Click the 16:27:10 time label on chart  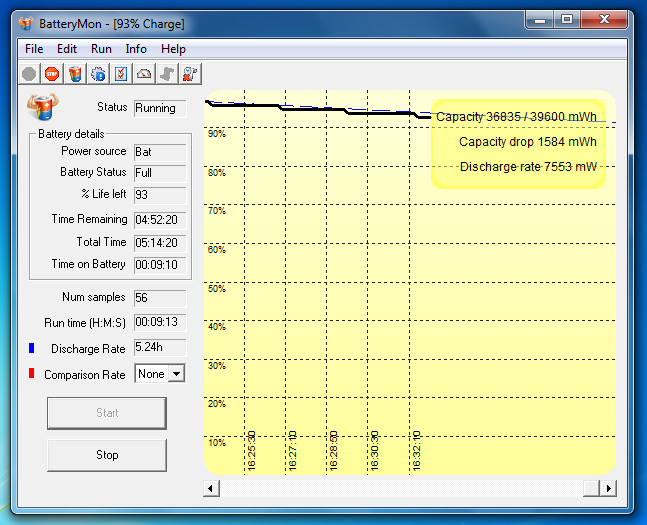(x=292, y=451)
